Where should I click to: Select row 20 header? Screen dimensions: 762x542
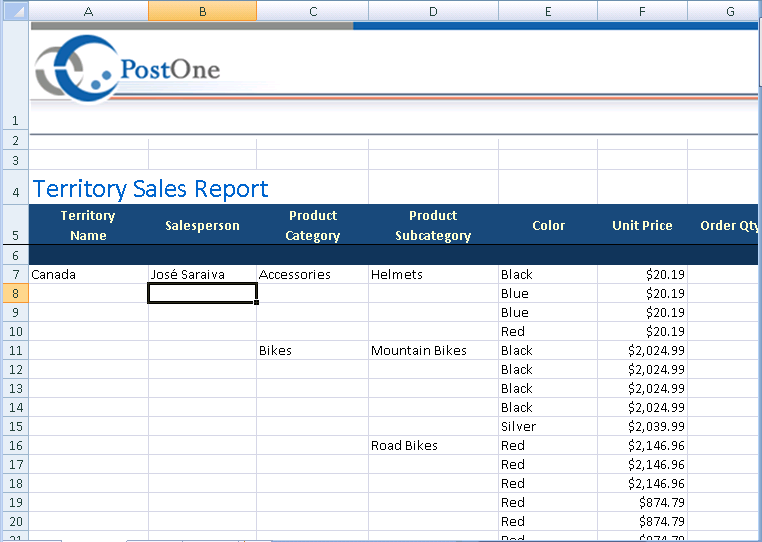[x=16, y=521]
